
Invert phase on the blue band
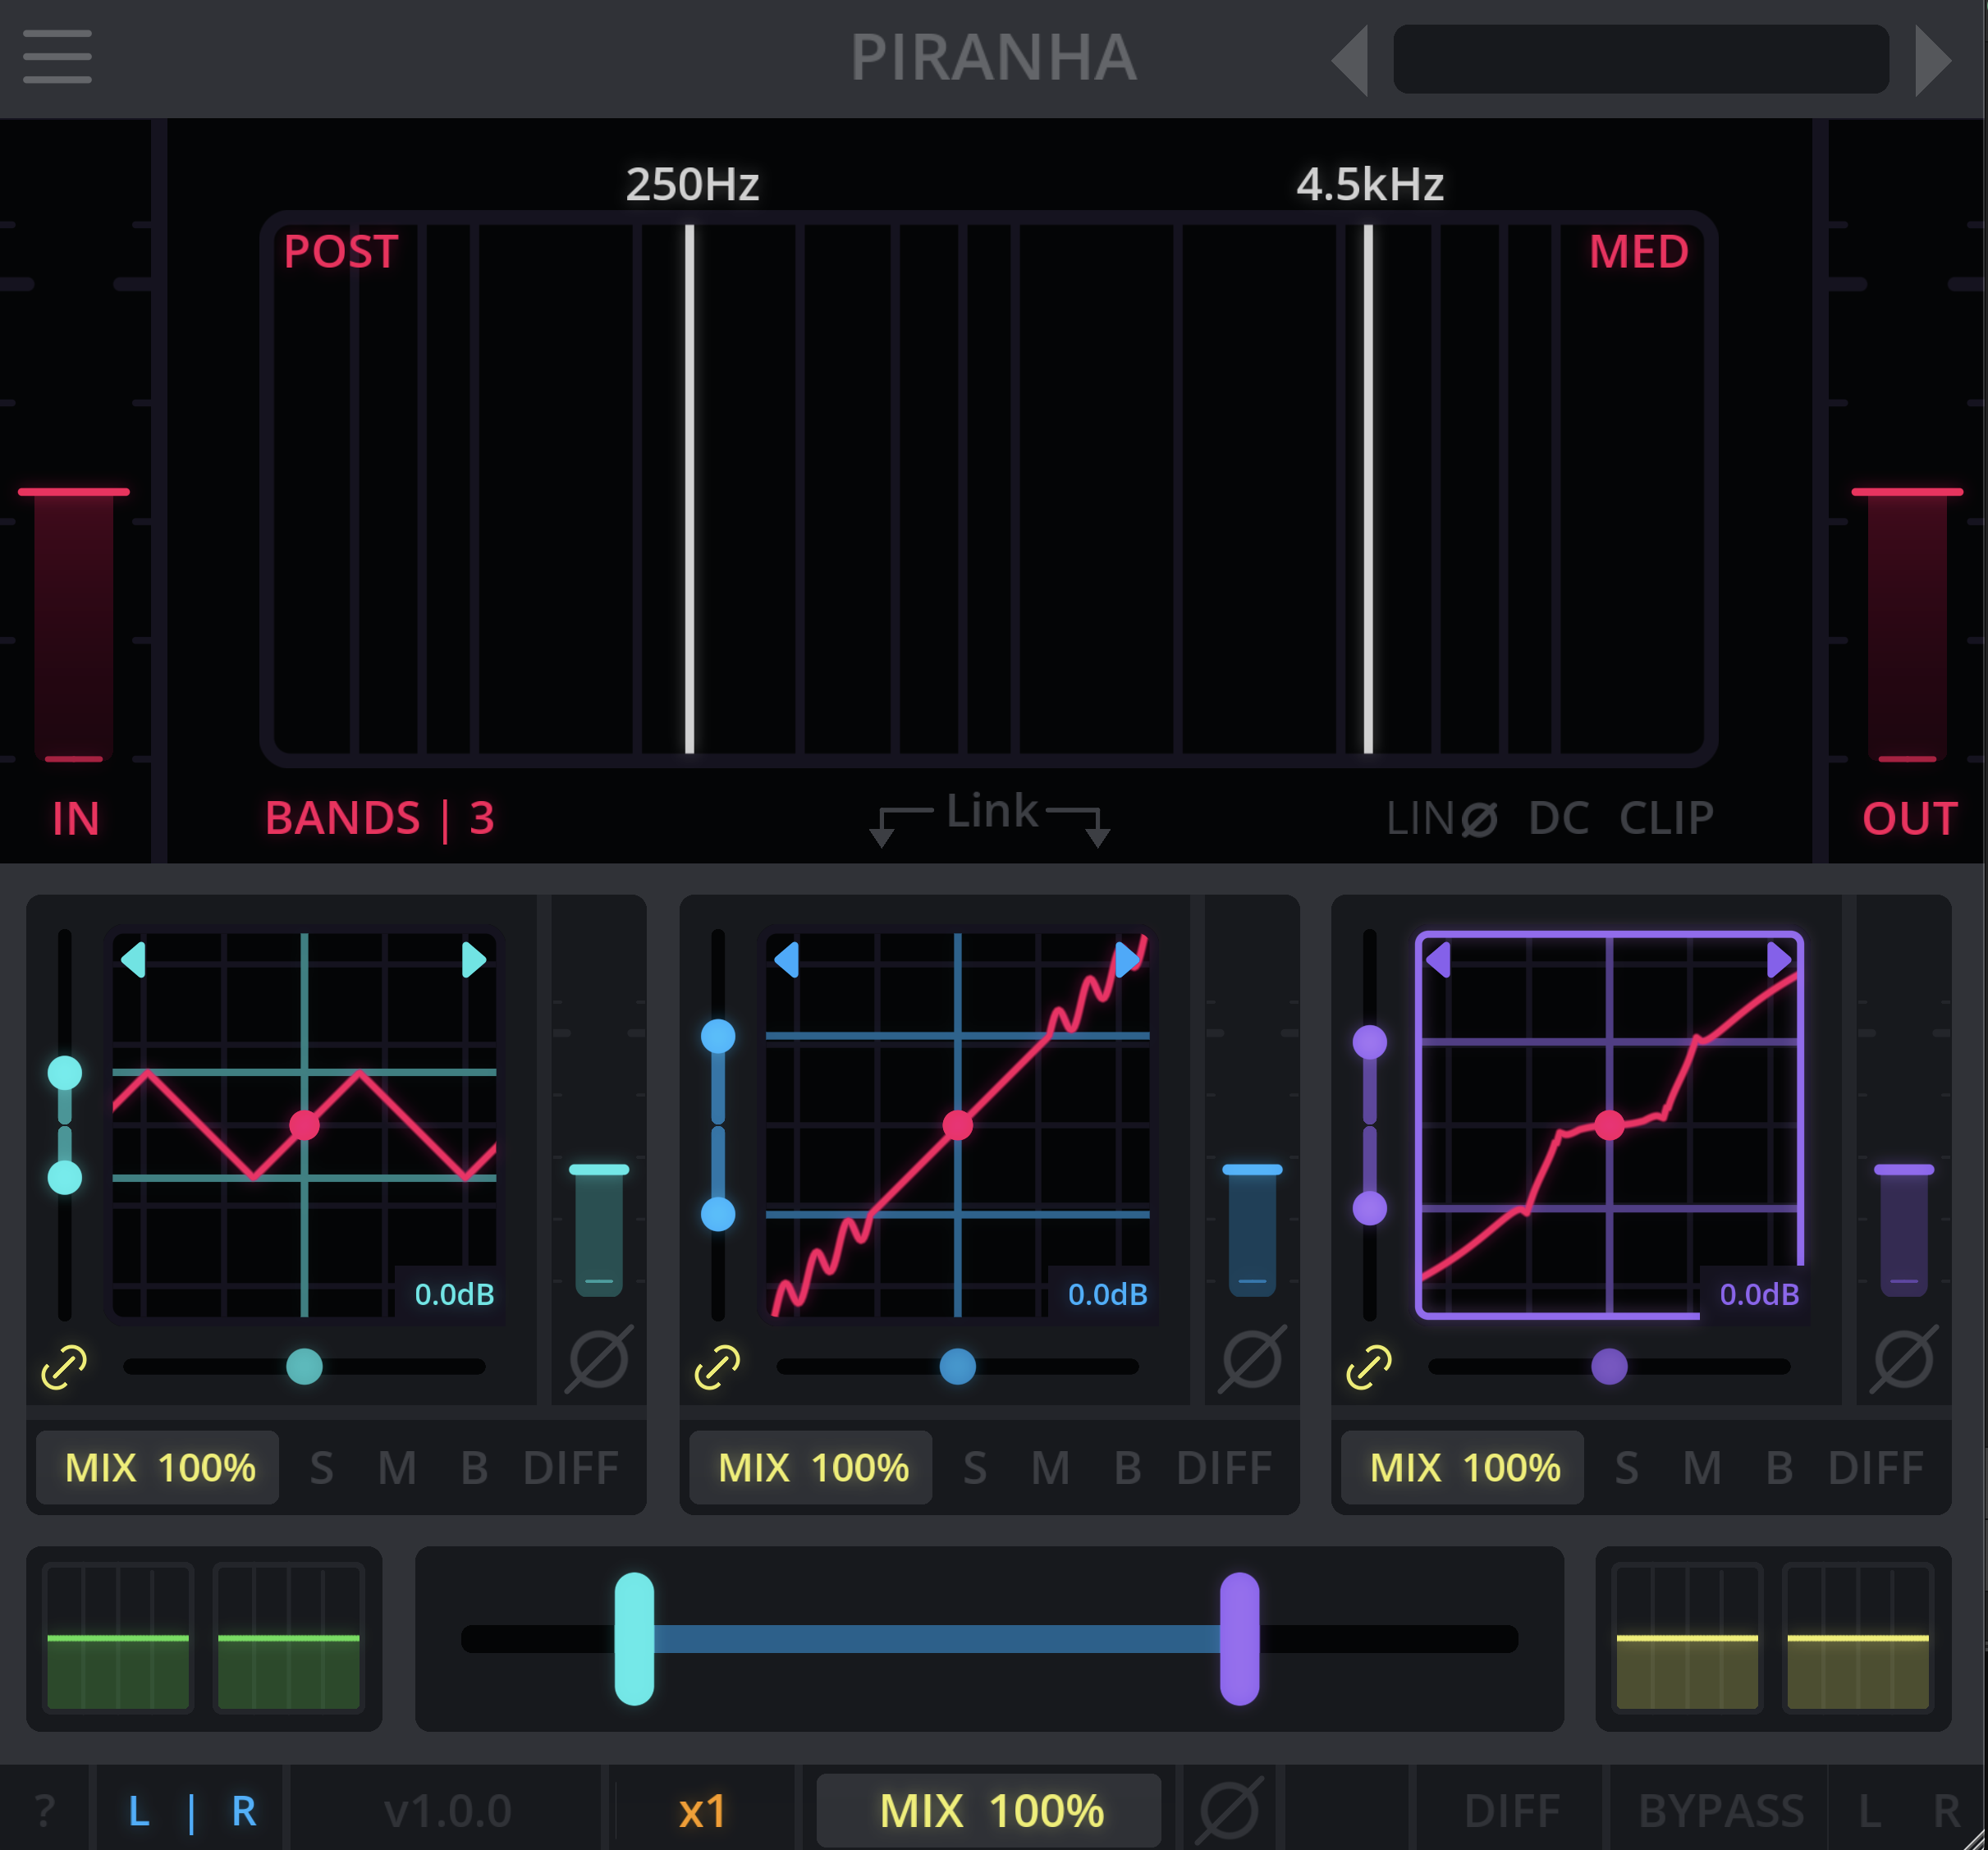1252,1359
